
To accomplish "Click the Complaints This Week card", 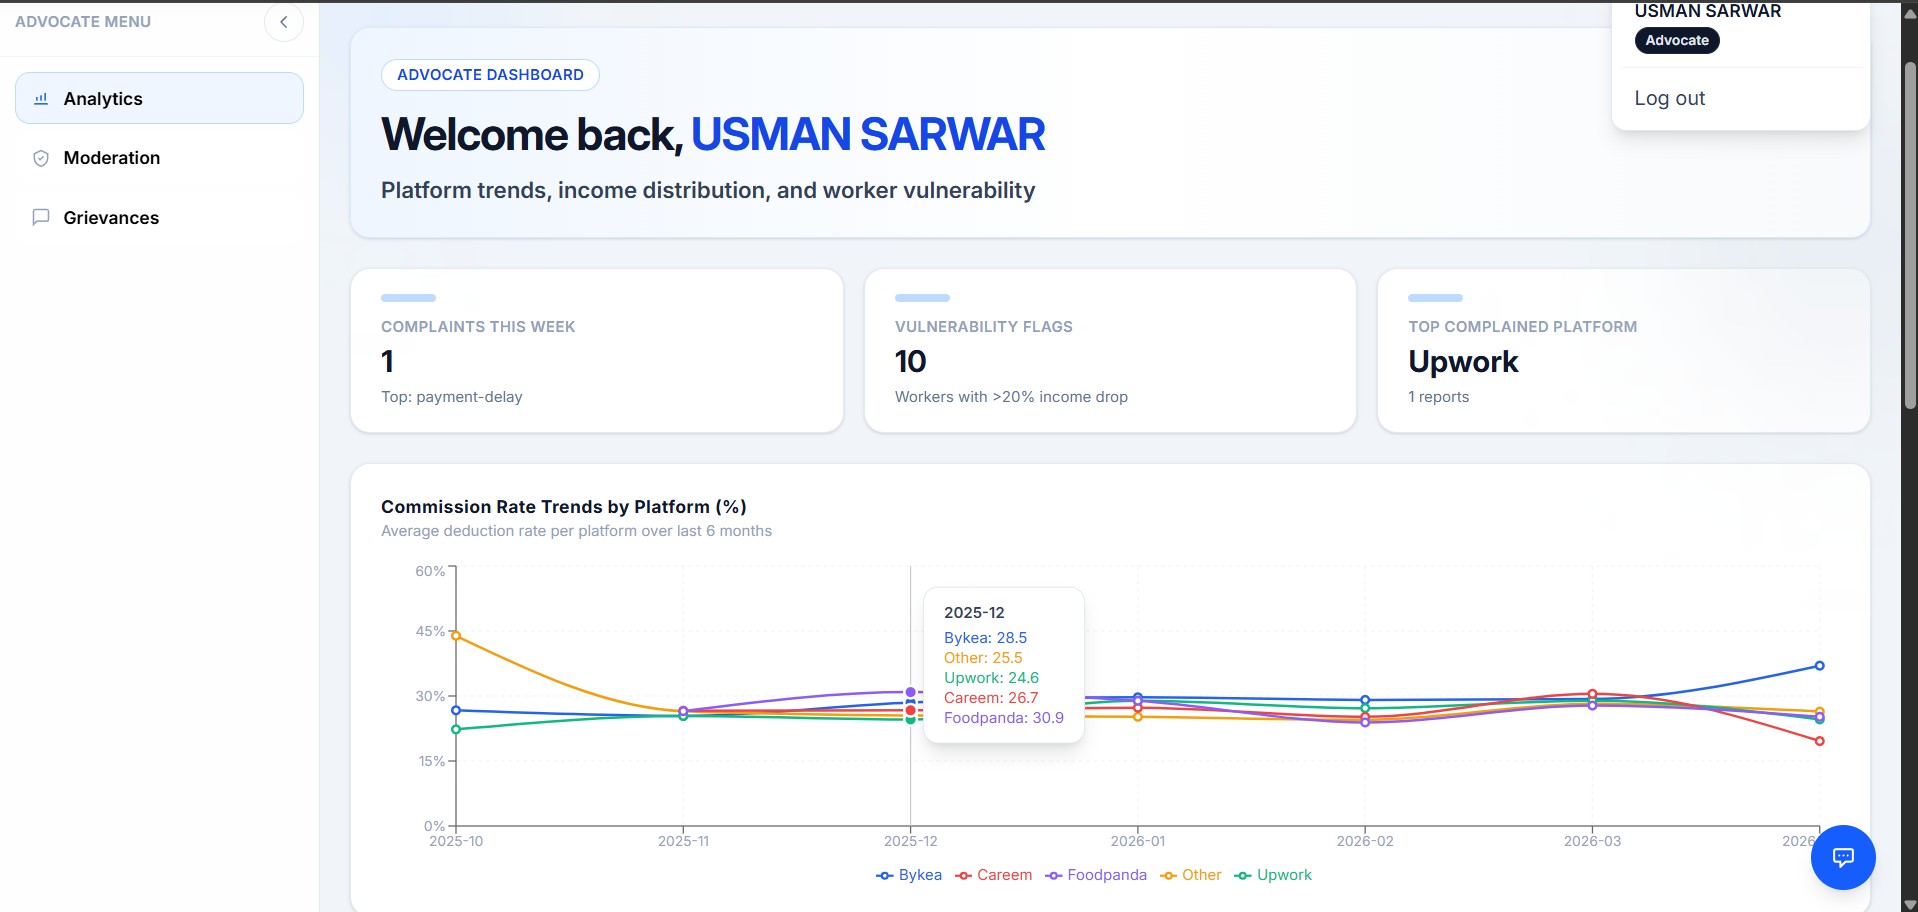I will click(x=597, y=350).
